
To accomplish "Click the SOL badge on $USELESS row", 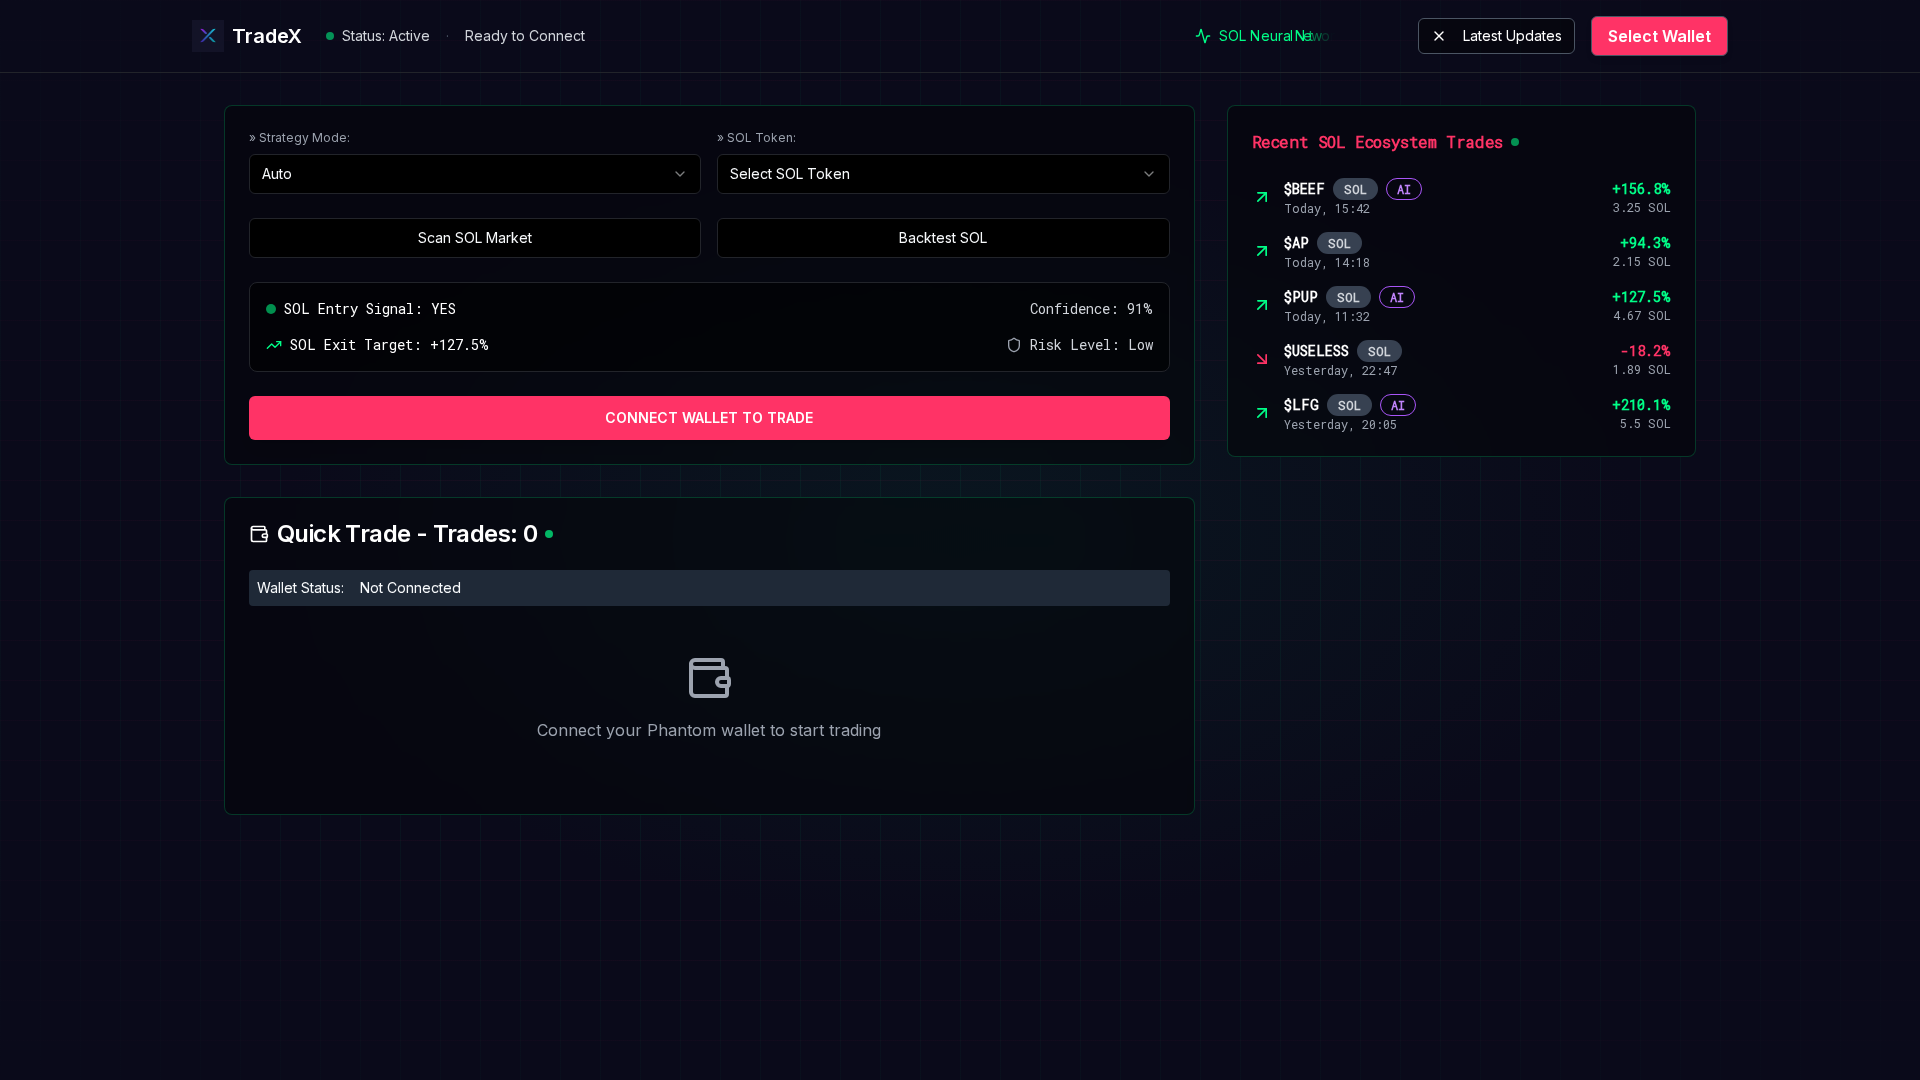I will click(1379, 351).
